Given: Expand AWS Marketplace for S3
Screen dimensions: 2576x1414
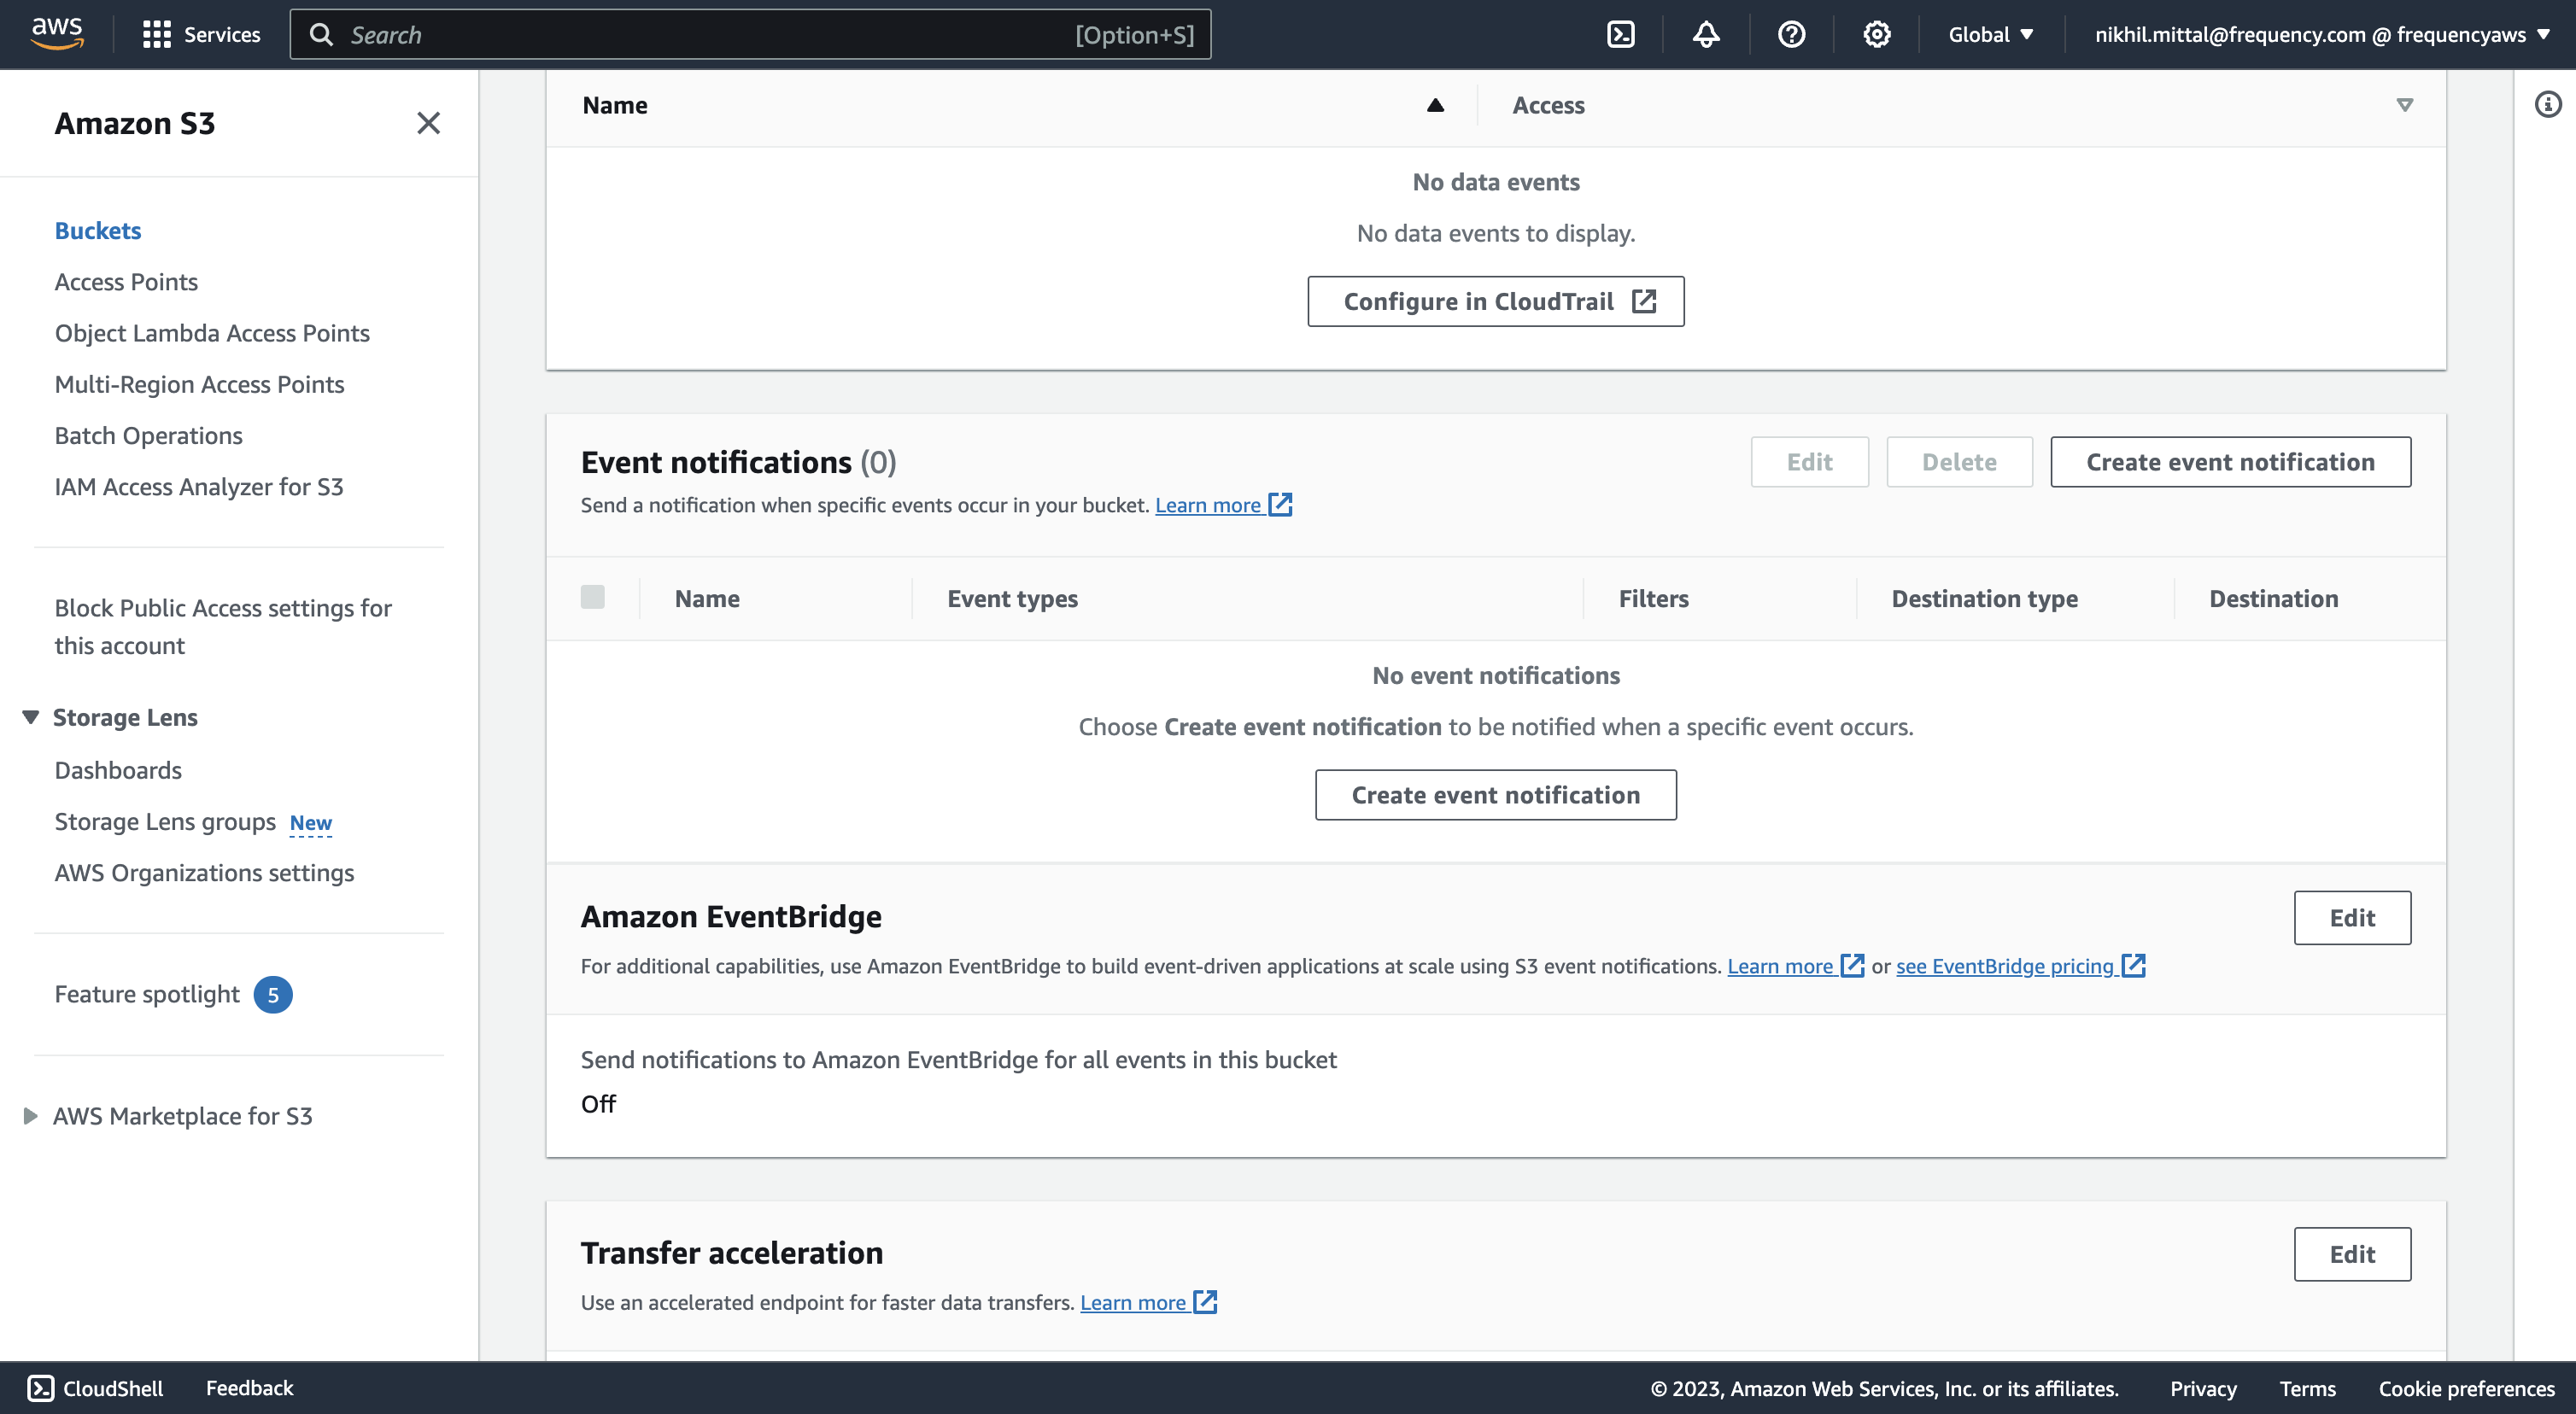Looking at the screenshot, I should coord(31,1116).
